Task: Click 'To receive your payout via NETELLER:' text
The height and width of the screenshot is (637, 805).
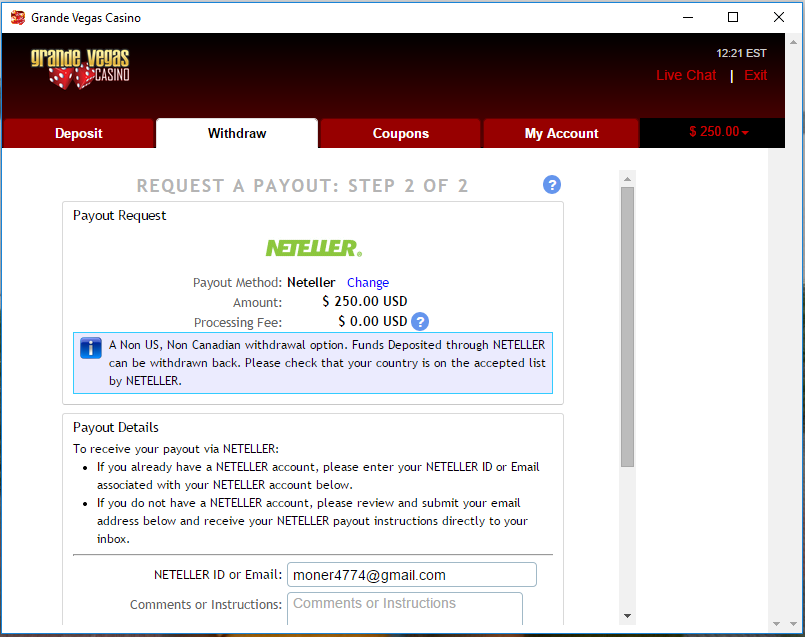Action: (176, 449)
